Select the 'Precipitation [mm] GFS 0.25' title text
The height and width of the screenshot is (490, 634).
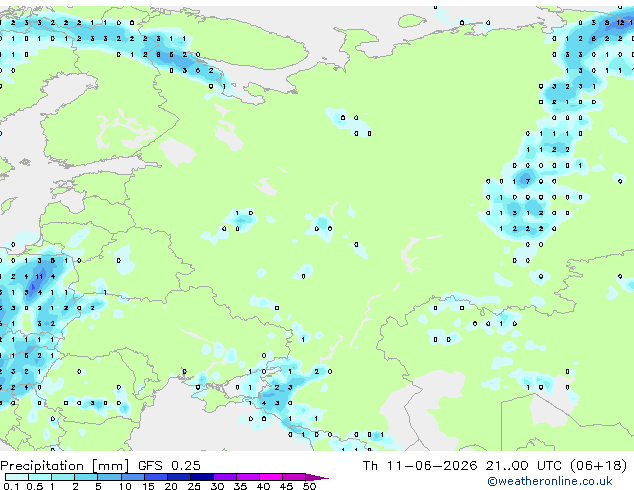(x=100, y=466)
